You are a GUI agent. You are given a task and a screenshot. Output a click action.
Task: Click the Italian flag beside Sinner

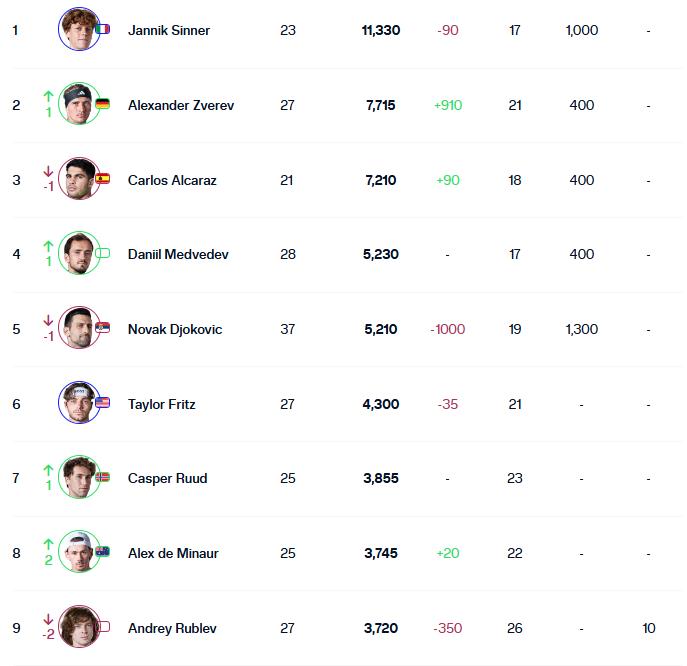103,30
